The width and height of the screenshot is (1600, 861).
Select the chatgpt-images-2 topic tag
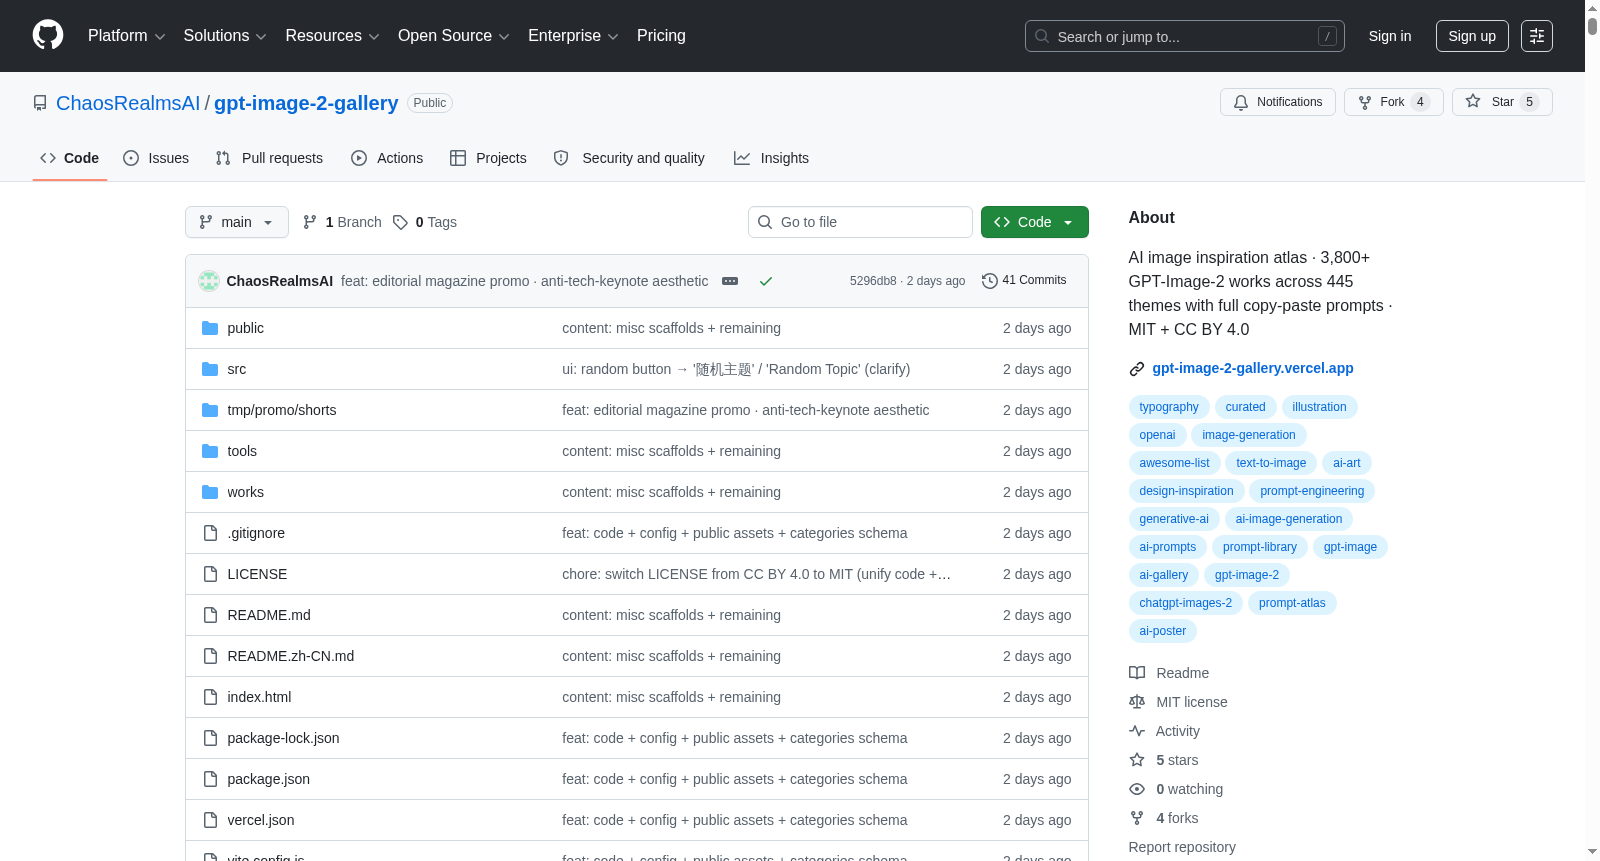pos(1186,603)
